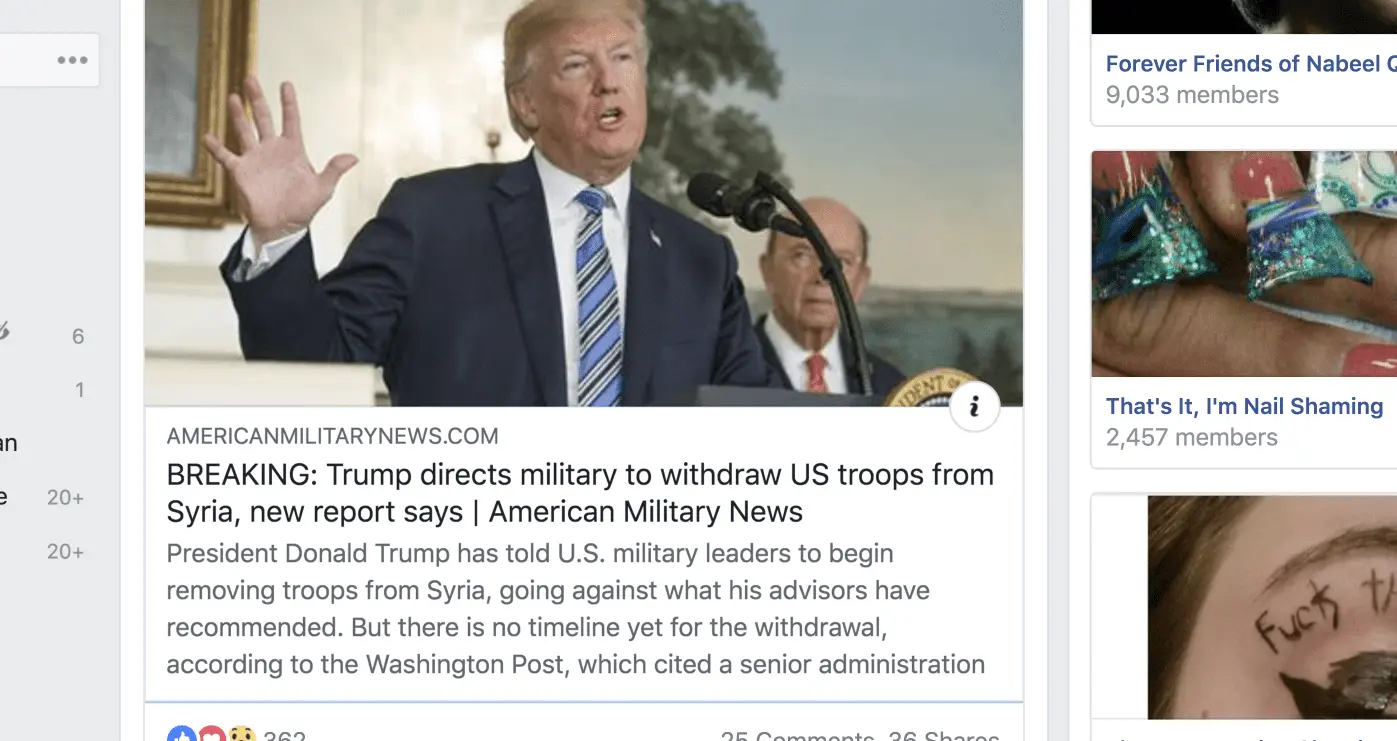
Task: Click the AMERICANMILITARYNEWS.COM source label
Action: [x=332, y=436]
